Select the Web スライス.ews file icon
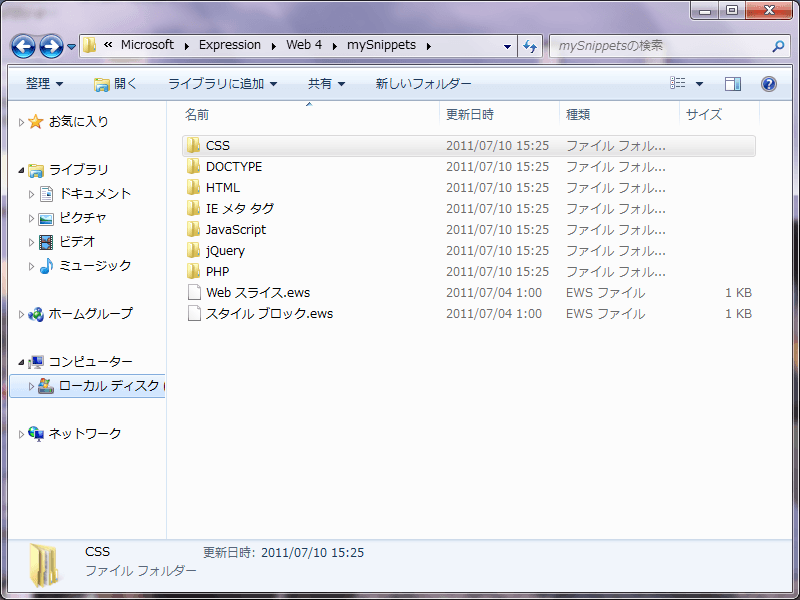The image size is (800, 600). (x=194, y=292)
